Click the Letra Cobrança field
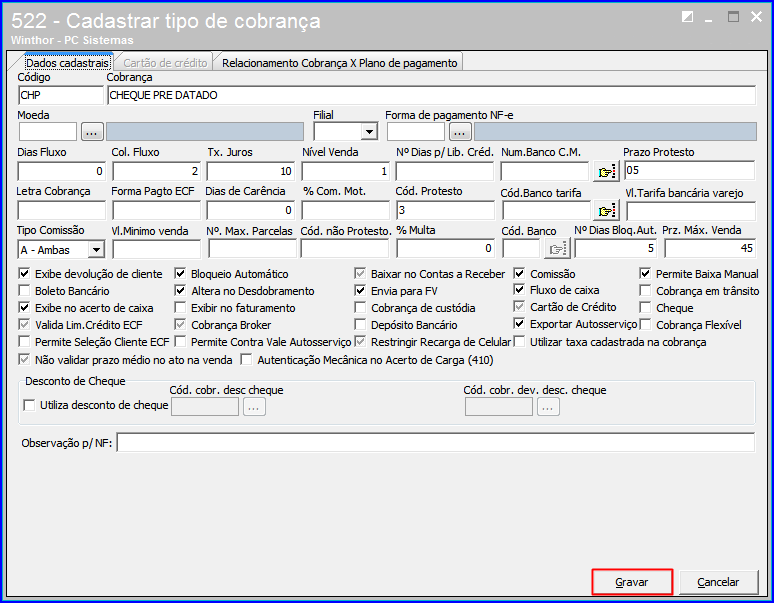The width and height of the screenshot is (774, 603). pos(61,210)
